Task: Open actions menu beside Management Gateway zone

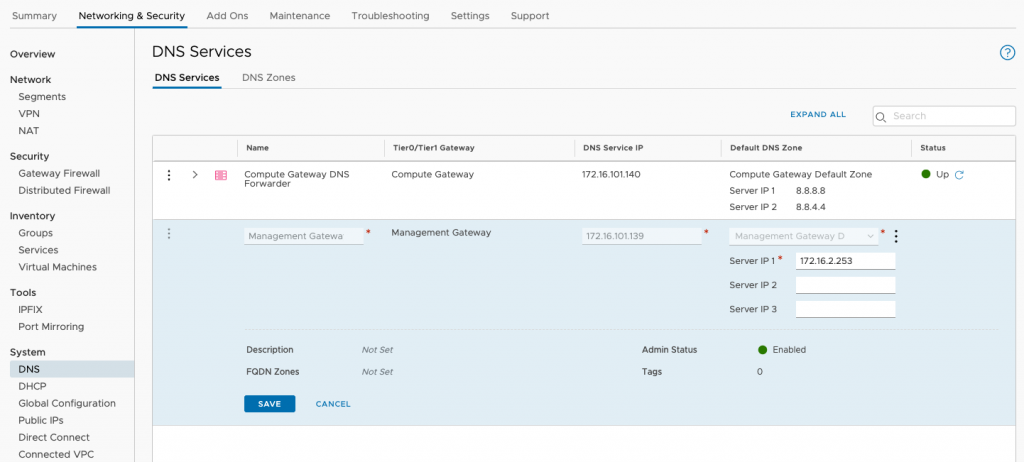Action: tap(896, 236)
